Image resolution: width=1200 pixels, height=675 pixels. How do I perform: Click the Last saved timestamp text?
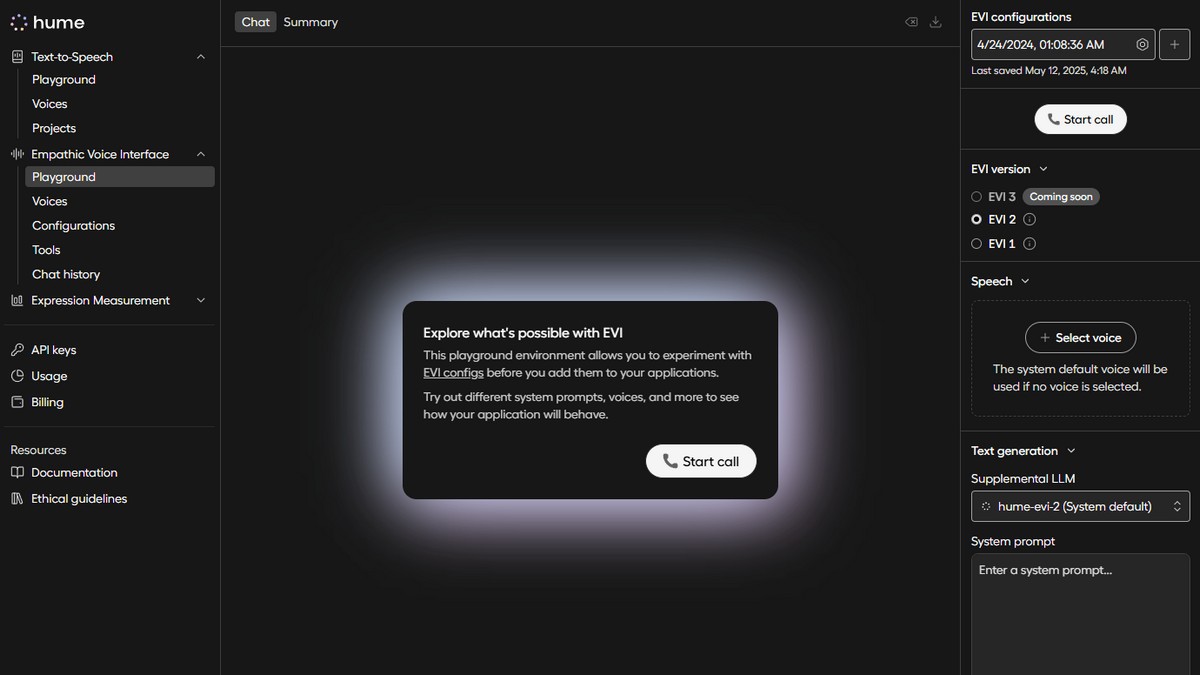(1049, 71)
